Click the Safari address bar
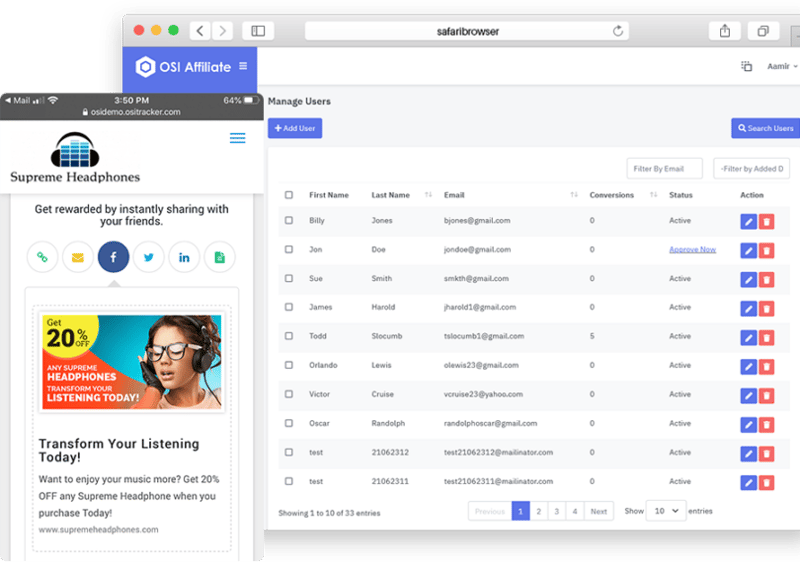The image size is (800, 562). click(x=467, y=31)
